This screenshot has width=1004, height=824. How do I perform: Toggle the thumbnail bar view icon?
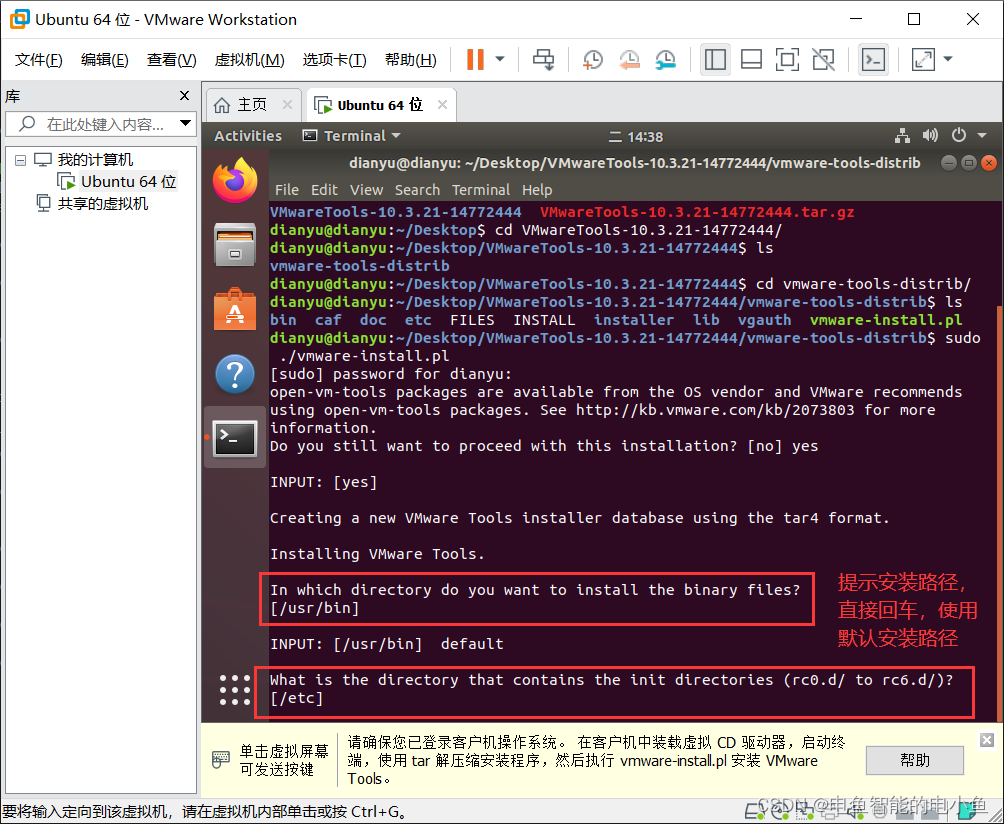pos(750,60)
